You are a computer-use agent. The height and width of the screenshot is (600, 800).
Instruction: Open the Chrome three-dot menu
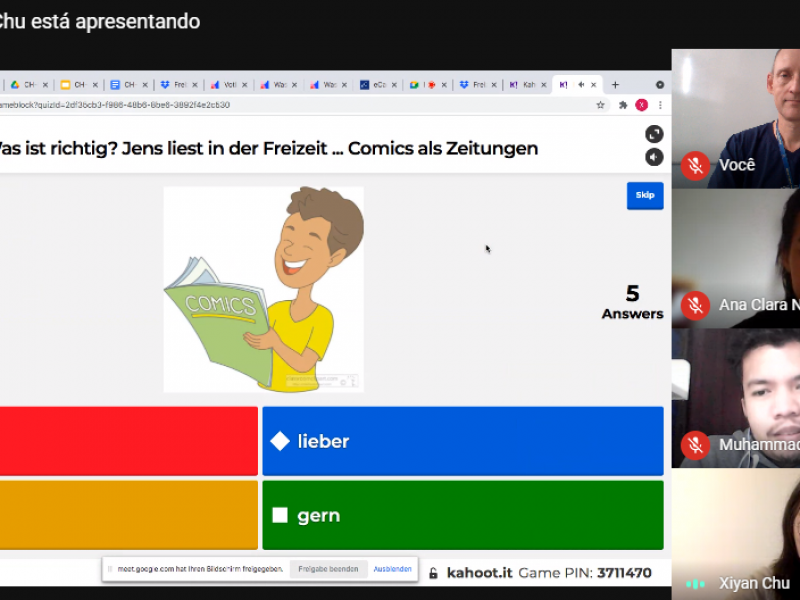(x=659, y=105)
